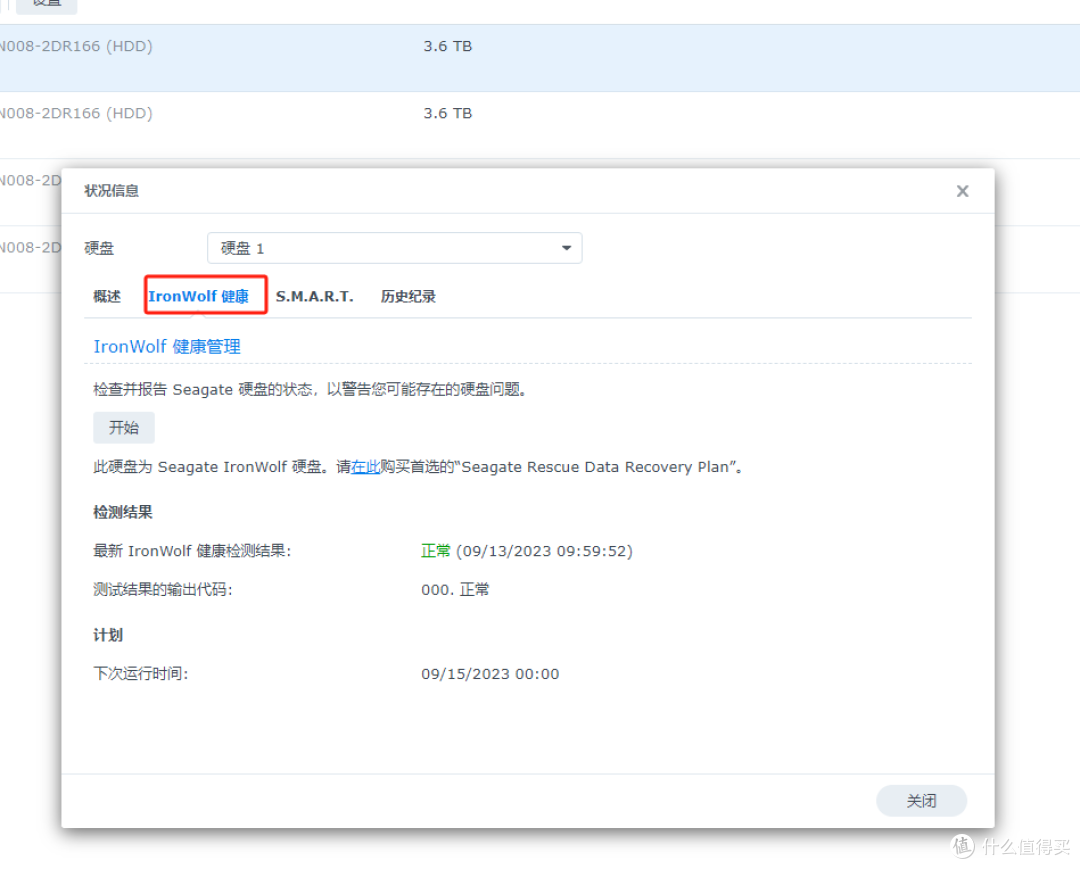Click the 下次运行时间 label
The width and height of the screenshot is (1080, 869).
click(141, 673)
